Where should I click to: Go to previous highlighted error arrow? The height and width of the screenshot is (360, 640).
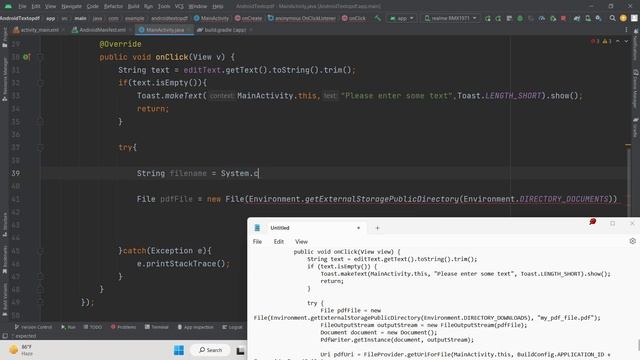tap(618, 41)
